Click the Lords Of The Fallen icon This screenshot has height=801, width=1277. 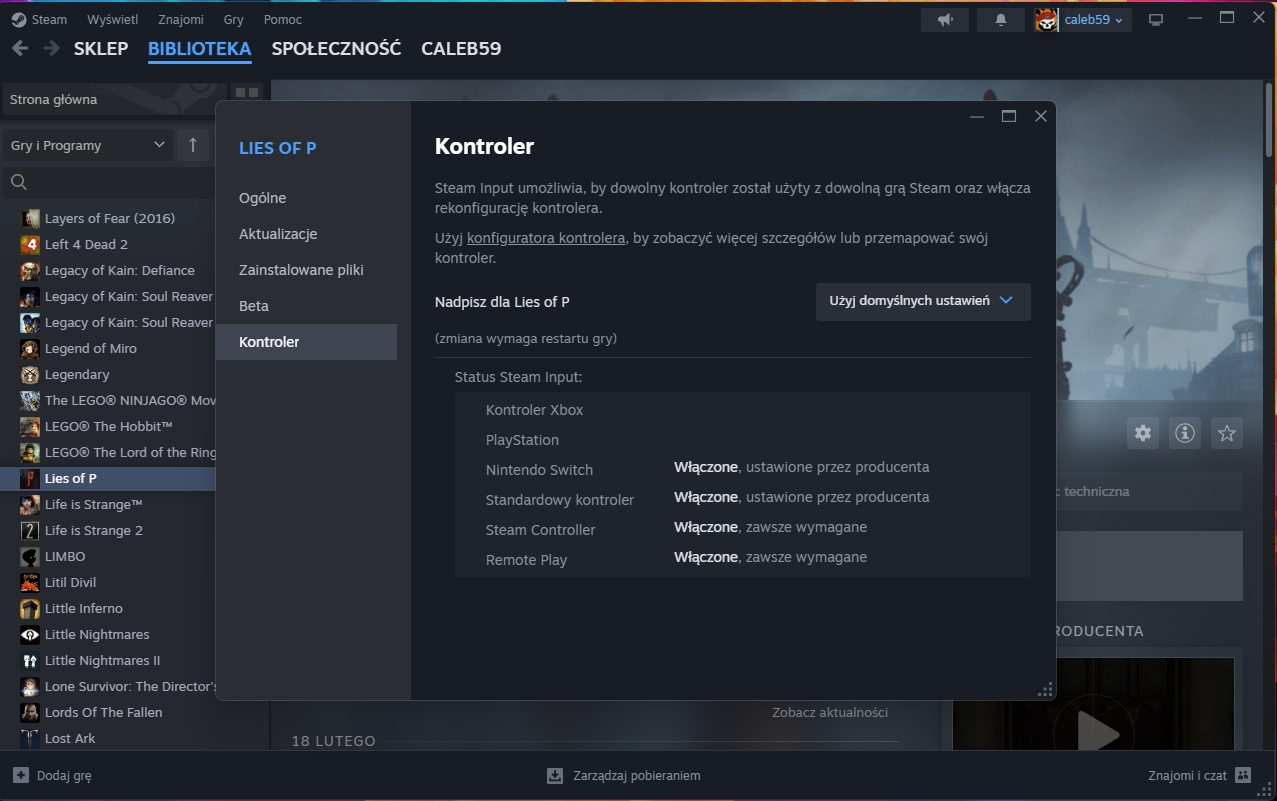[30, 712]
